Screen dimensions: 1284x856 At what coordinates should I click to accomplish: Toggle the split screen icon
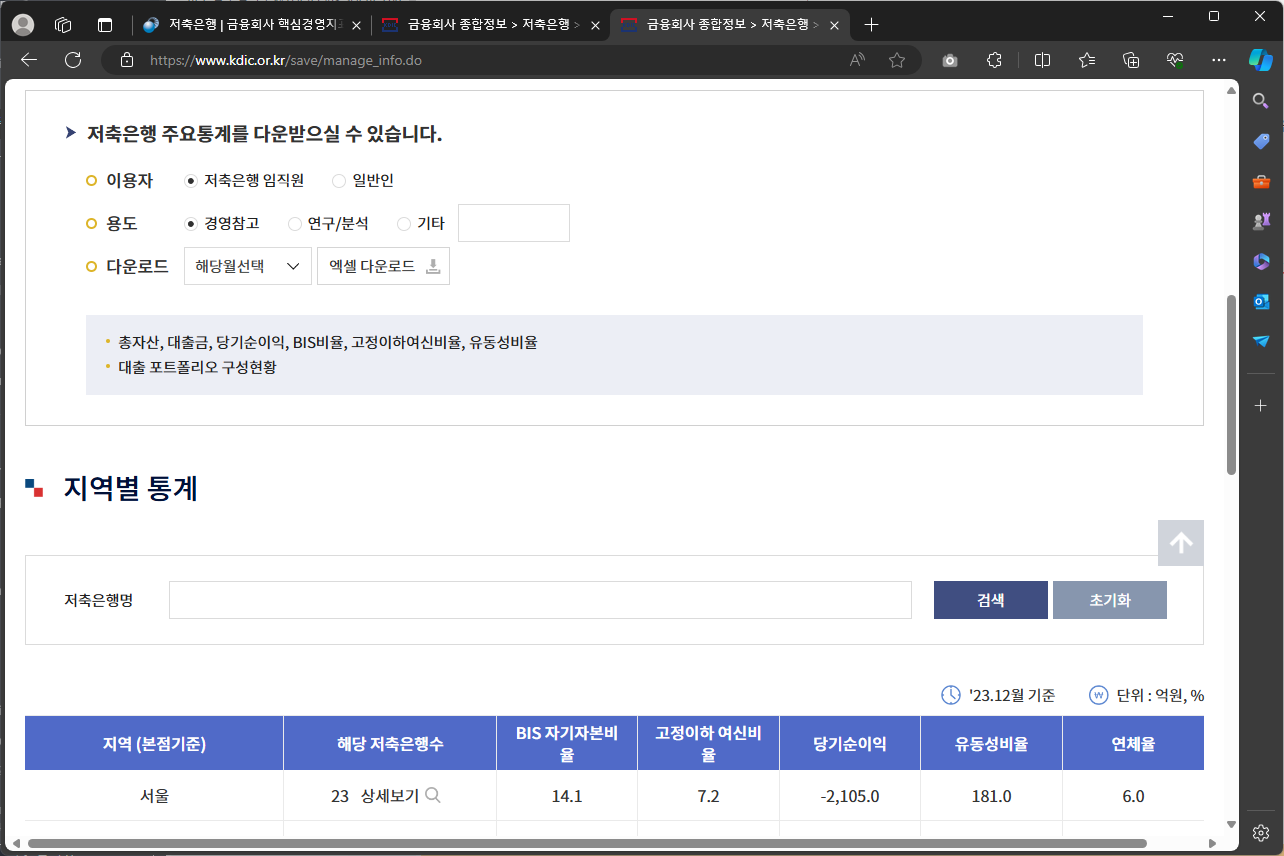pos(1042,60)
